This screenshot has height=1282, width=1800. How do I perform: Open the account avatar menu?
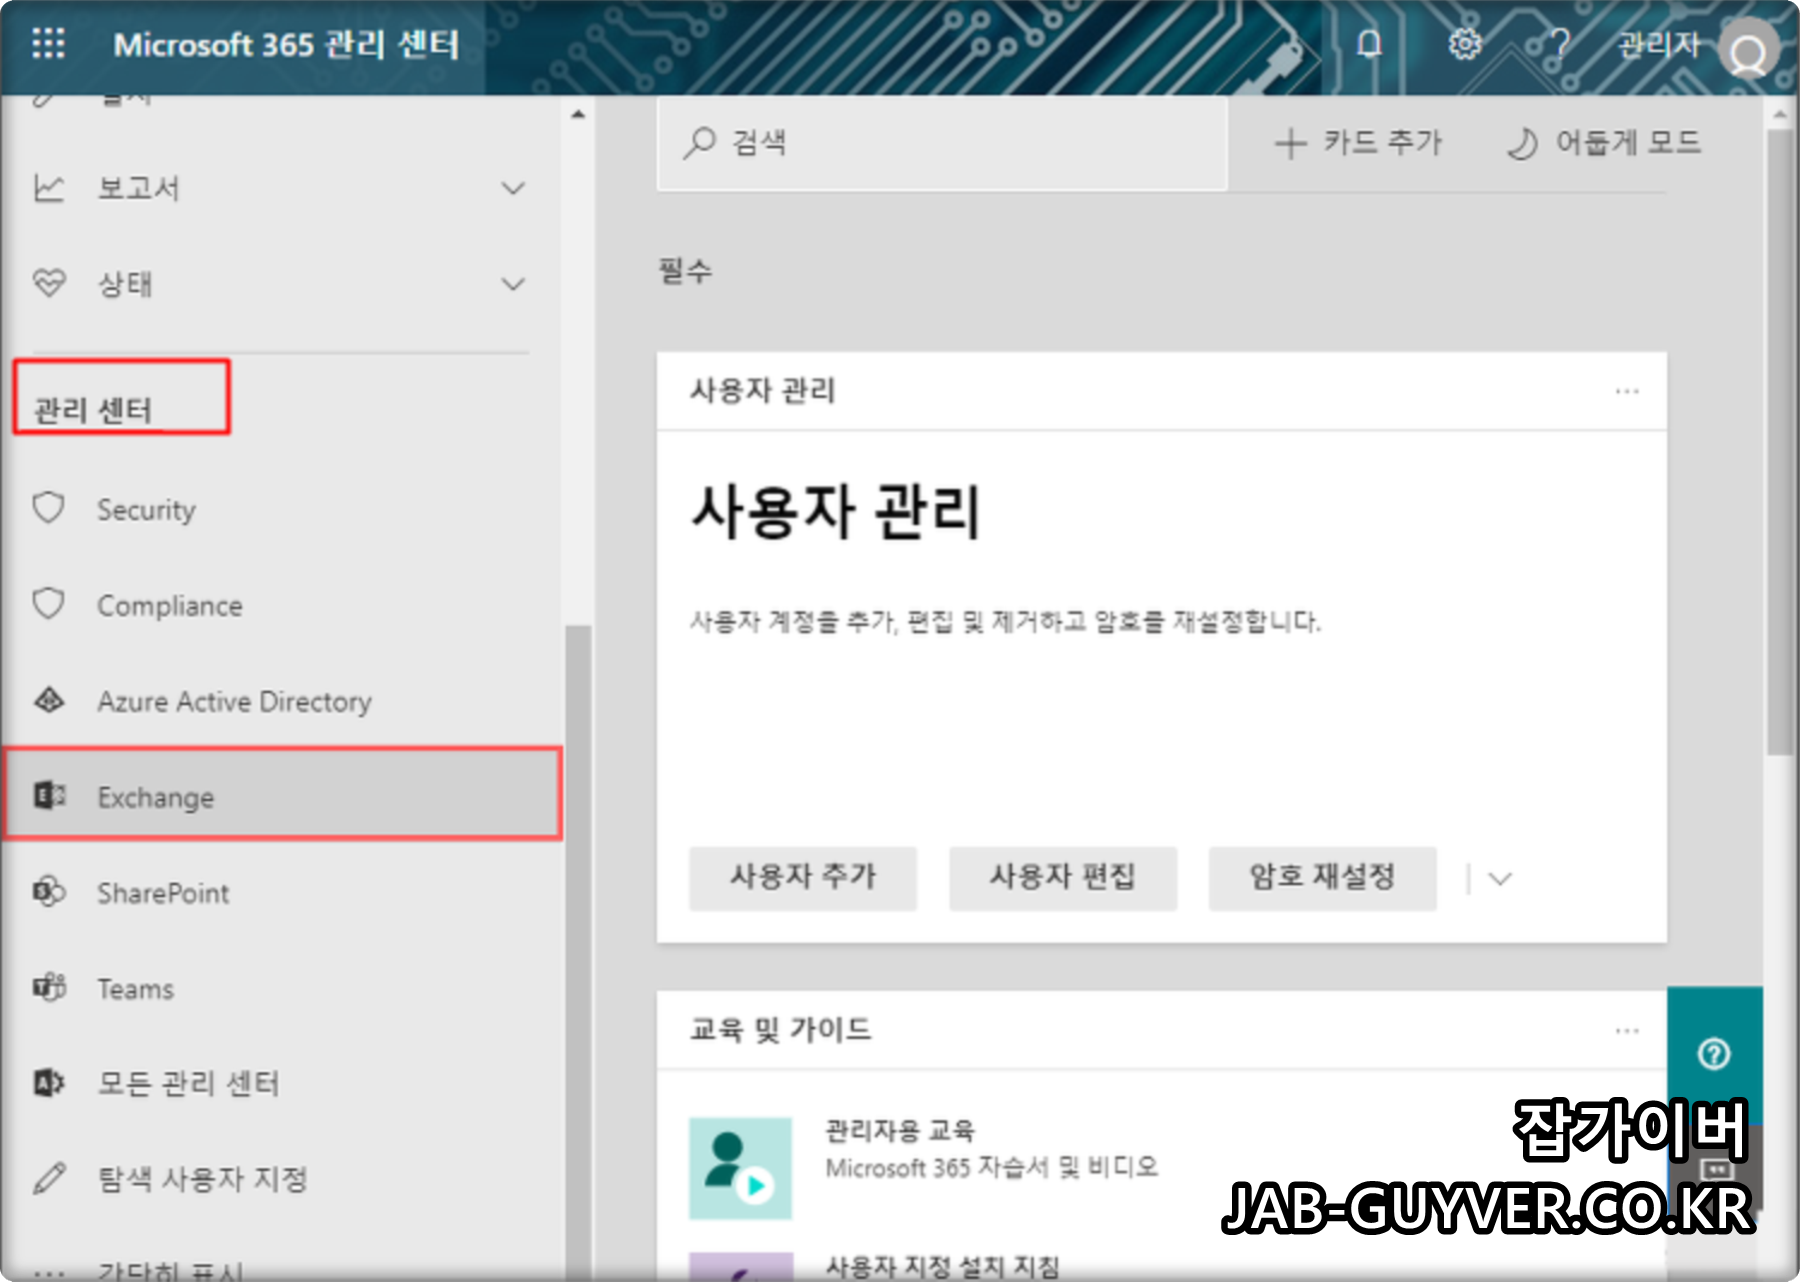[x=1748, y=49]
